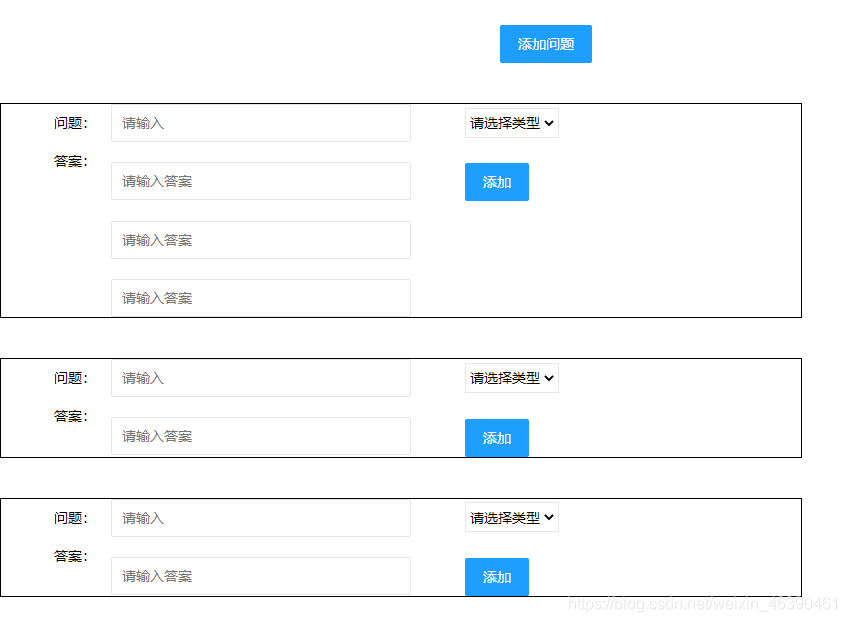
Task: Click the 问题 label in the first block
Action: click(69, 122)
